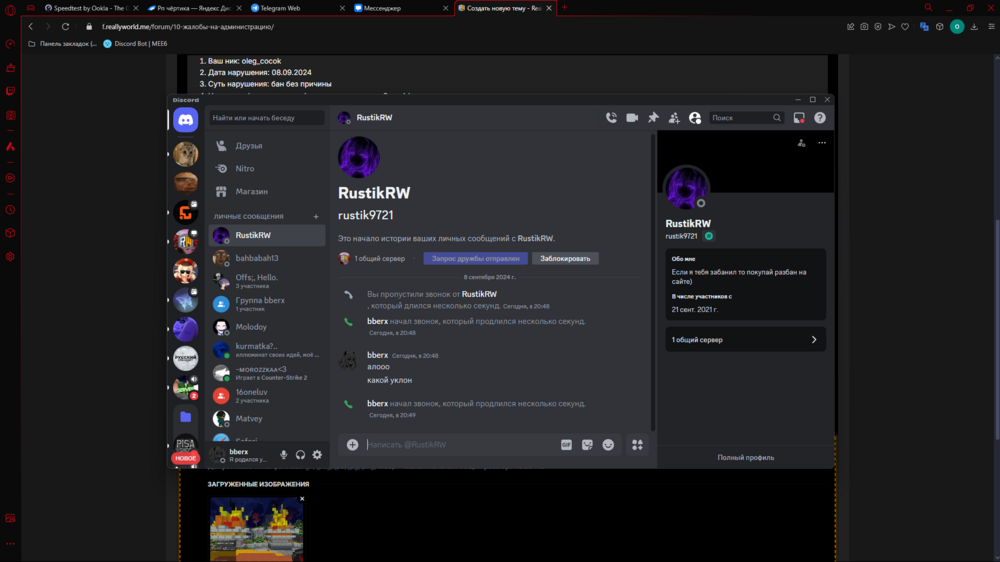Open Группа bberx group chat
Image resolution: width=1000 pixels, height=562 pixels.
pyautogui.click(x=267, y=304)
